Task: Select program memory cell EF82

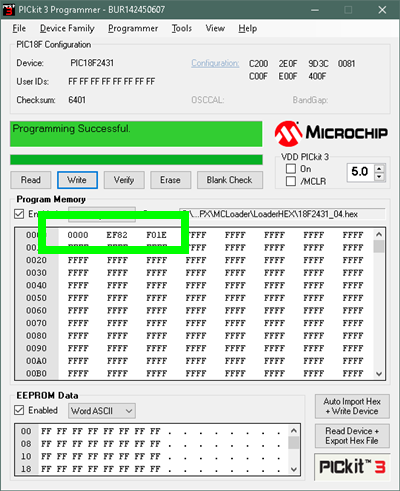Action: tap(117, 235)
